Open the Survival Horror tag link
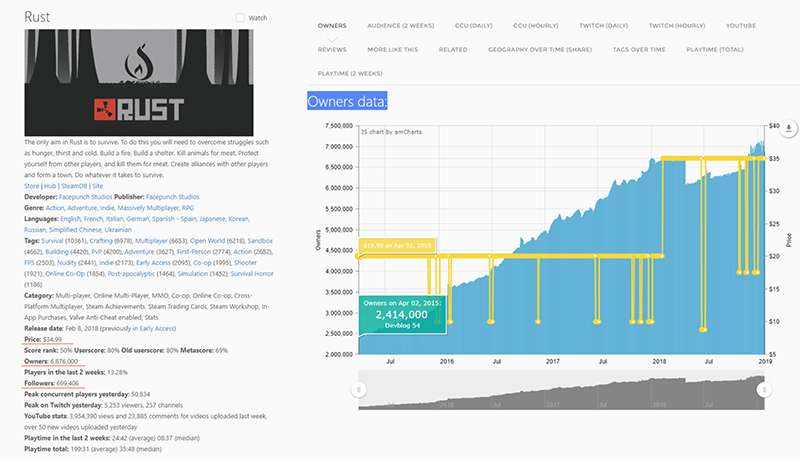Viewport: 800px width, 462px height. pos(252,274)
